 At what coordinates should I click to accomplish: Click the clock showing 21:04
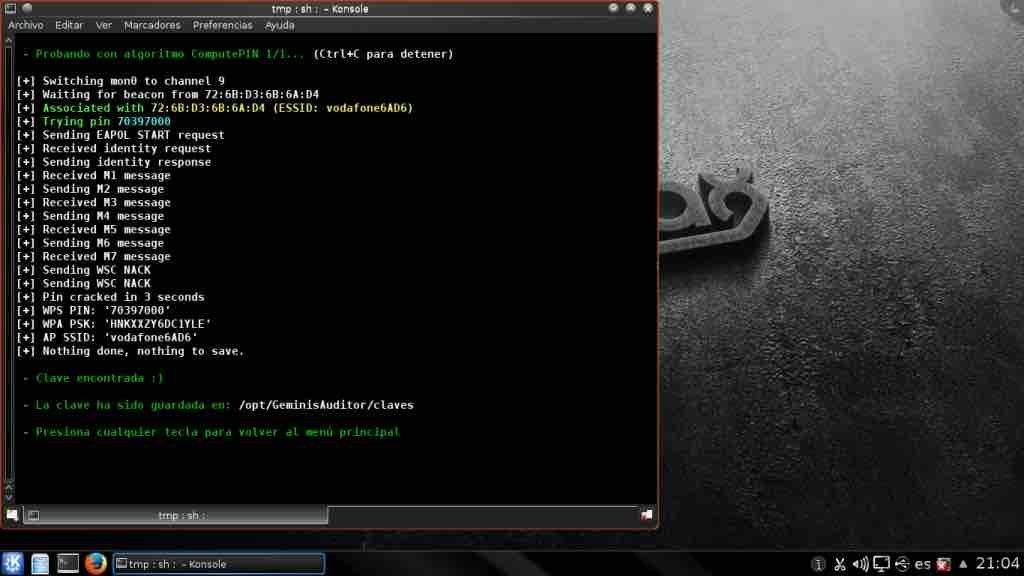tap(996, 564)
